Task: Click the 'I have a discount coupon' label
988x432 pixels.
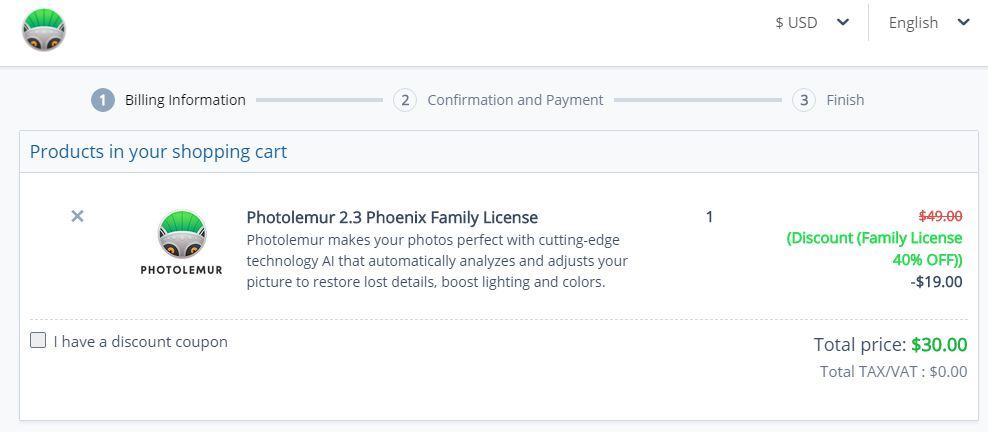Action: click(x=141, y=342)
